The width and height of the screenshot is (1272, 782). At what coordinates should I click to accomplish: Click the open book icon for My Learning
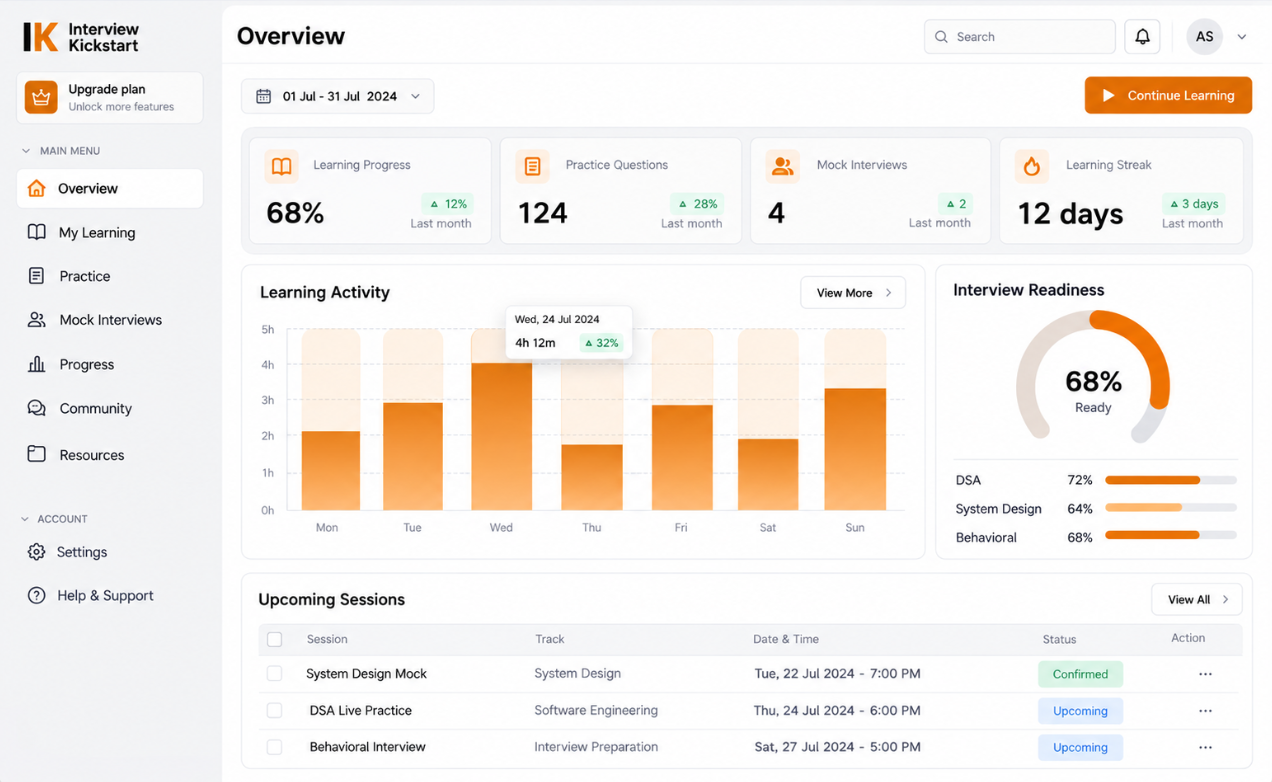[x=37, y=232]
